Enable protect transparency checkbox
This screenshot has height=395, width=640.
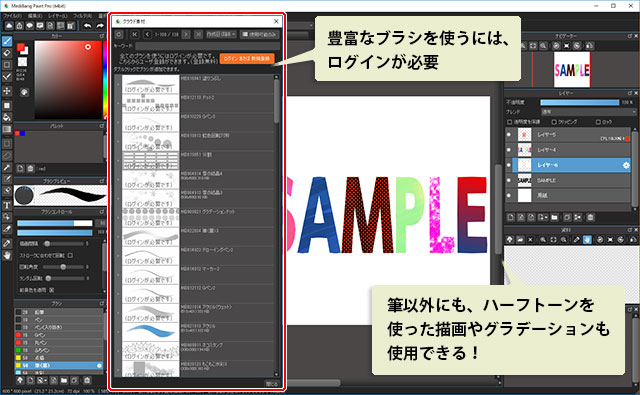point(509,122)
